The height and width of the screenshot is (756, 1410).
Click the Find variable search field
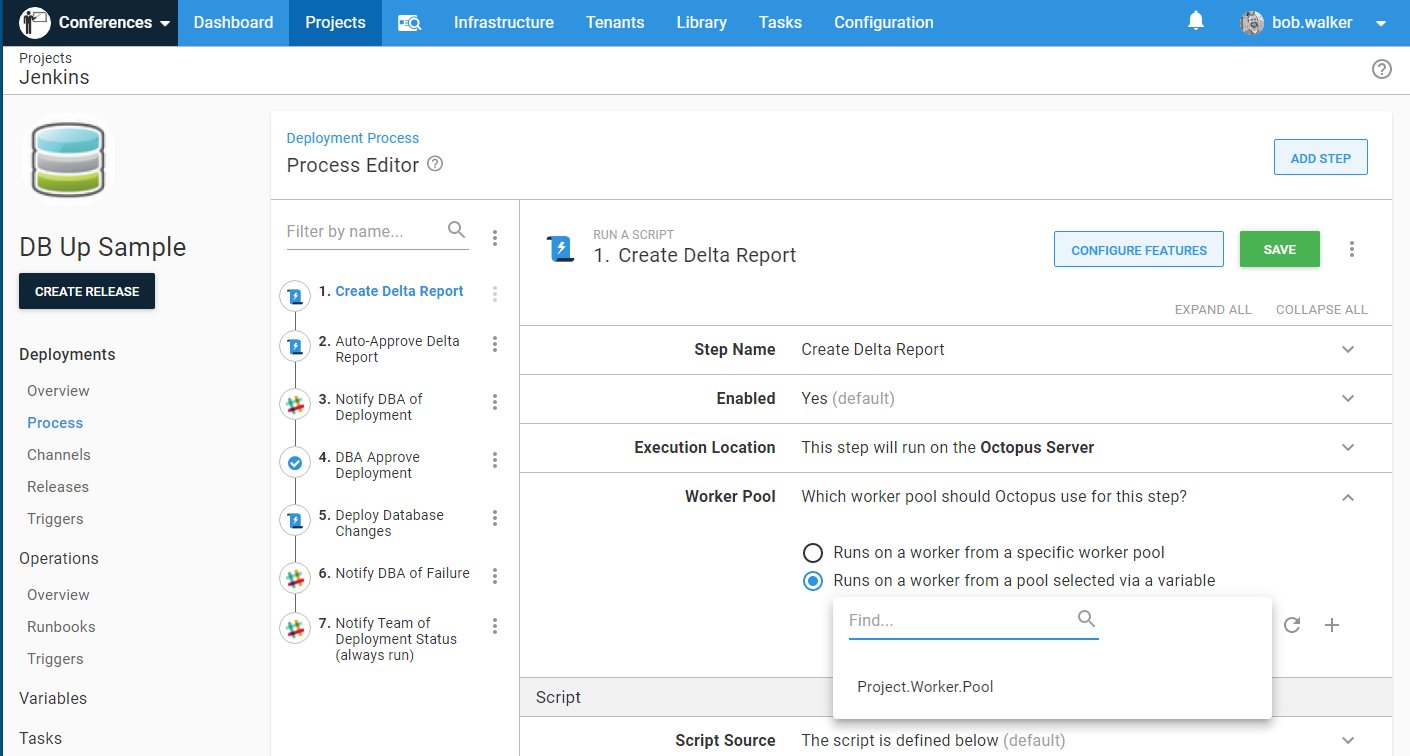(960, 621)
